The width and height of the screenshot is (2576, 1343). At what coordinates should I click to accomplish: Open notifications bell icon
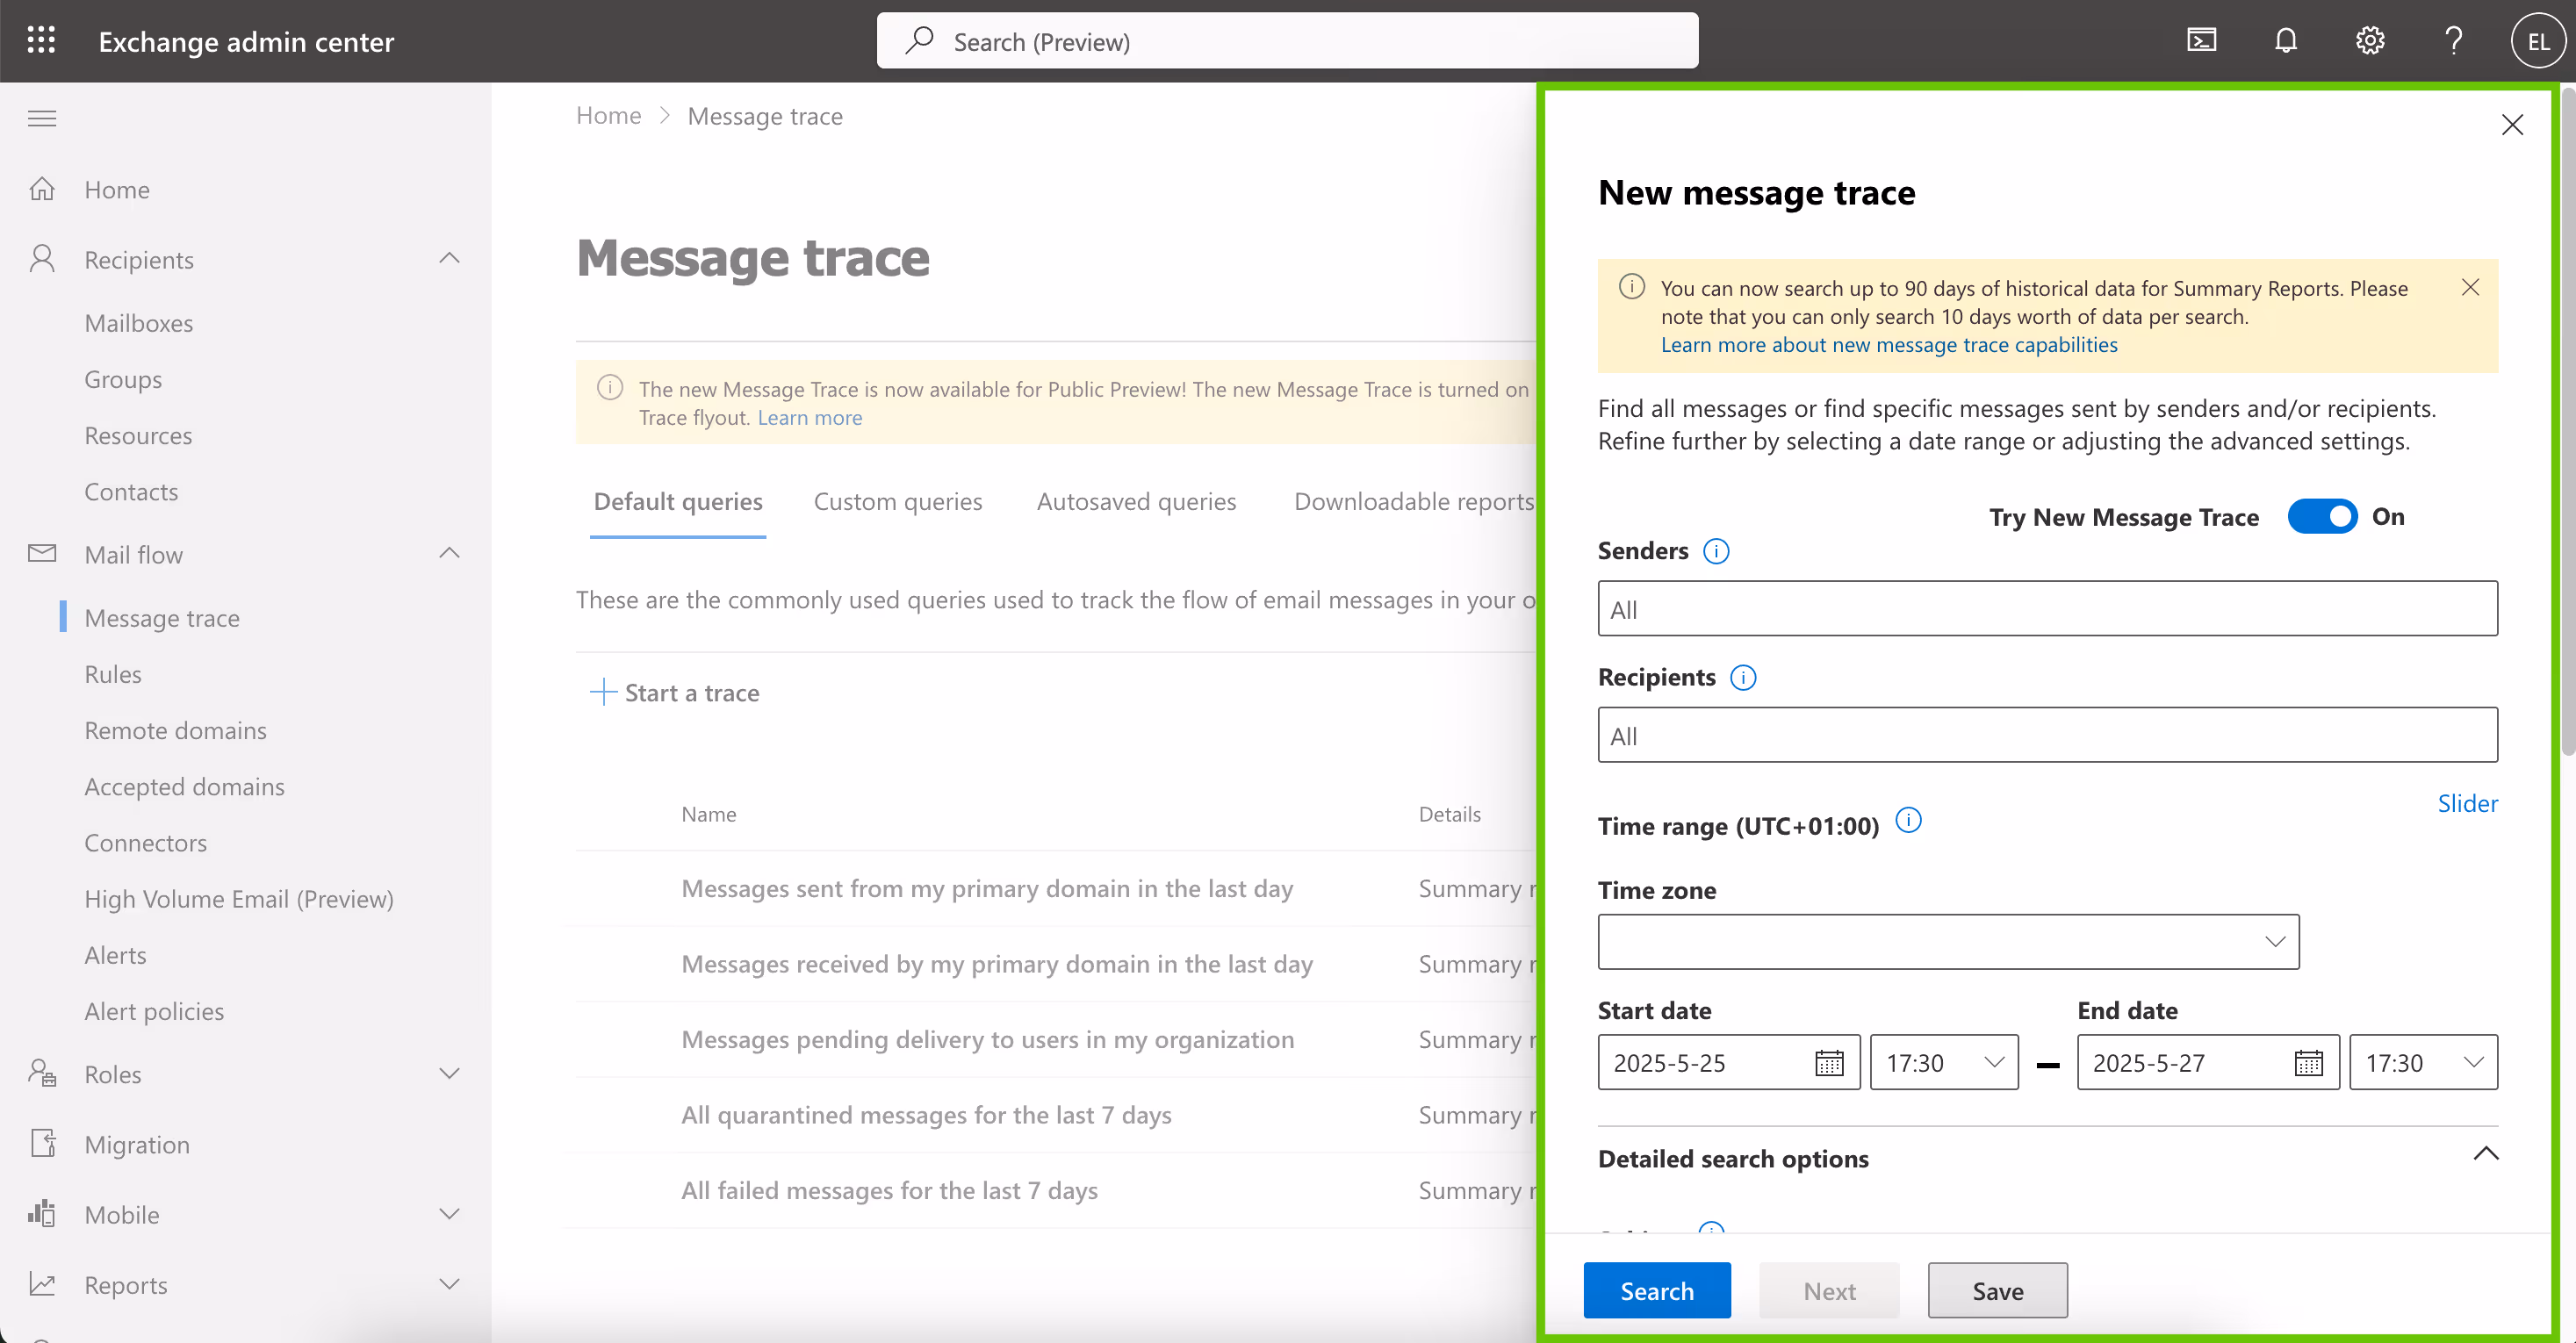click(2285, 41)
